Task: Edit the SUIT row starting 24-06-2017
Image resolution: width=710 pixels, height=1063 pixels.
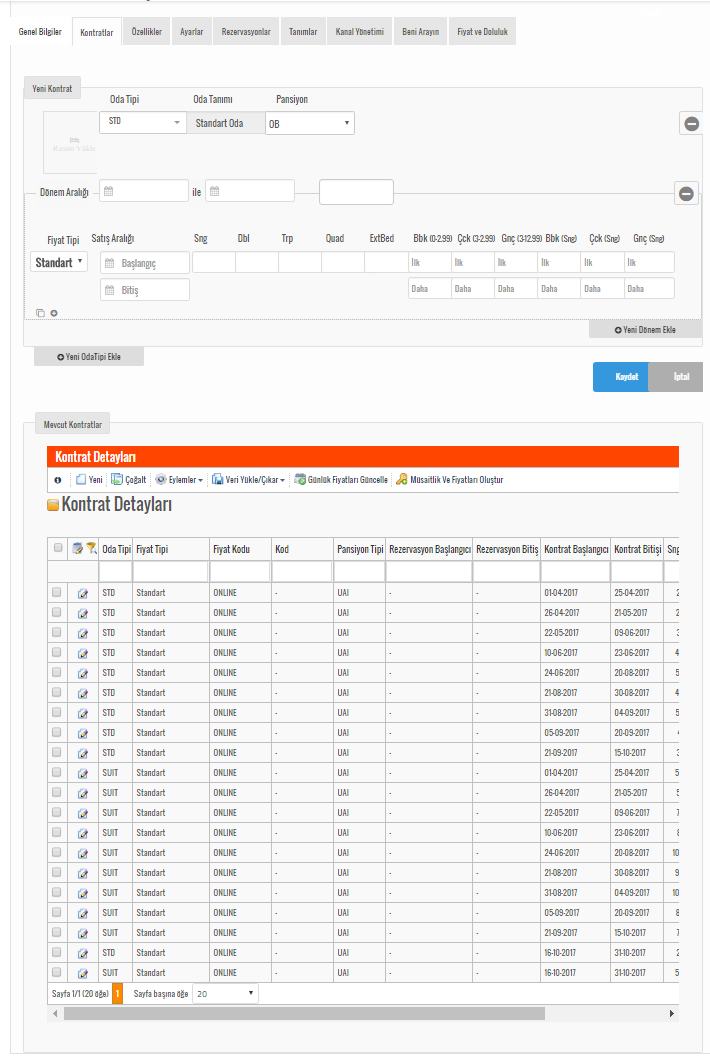Action: point(83,854)
